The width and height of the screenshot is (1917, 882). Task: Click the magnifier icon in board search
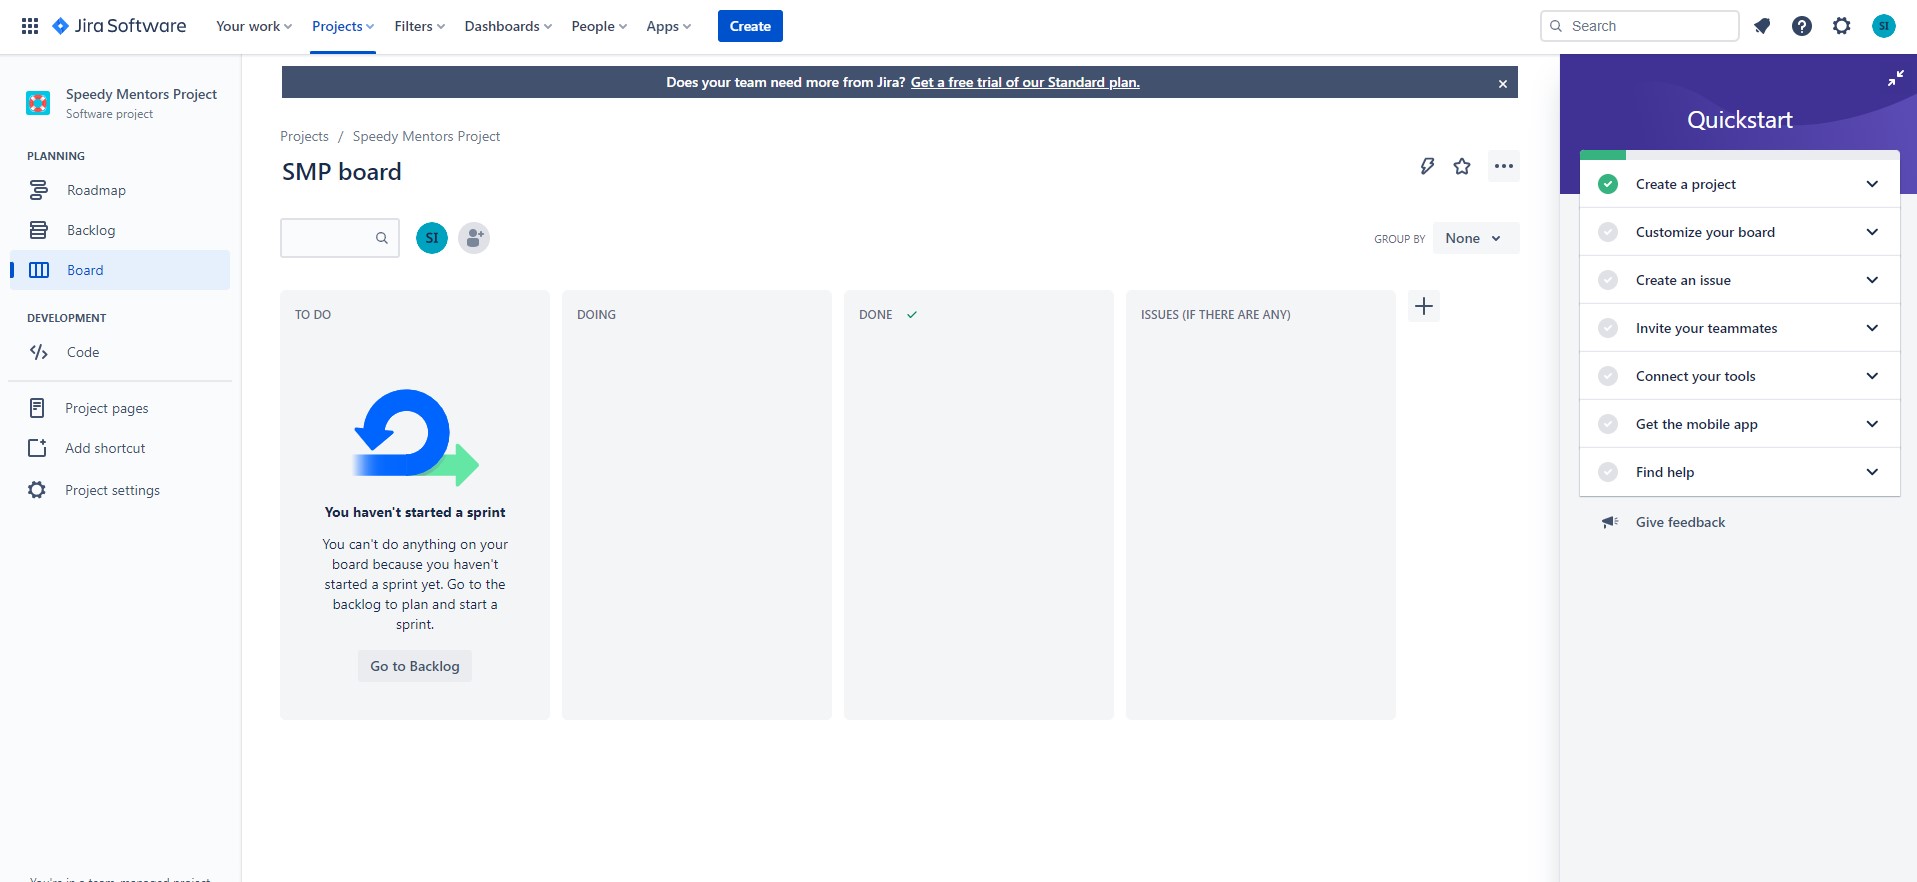click(x=382, y=238)
